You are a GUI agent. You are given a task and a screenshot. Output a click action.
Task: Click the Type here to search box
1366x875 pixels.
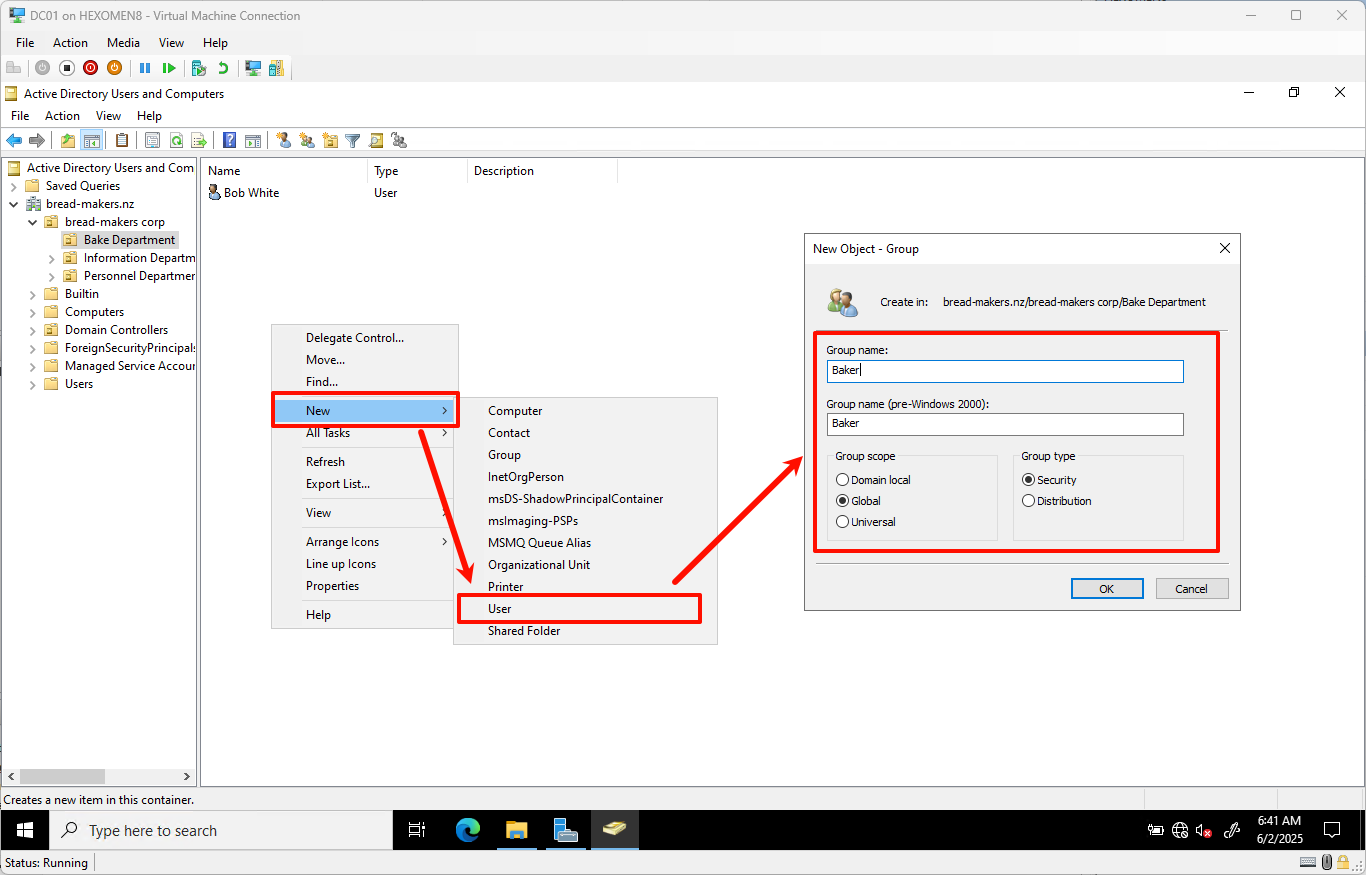point(220,830)
